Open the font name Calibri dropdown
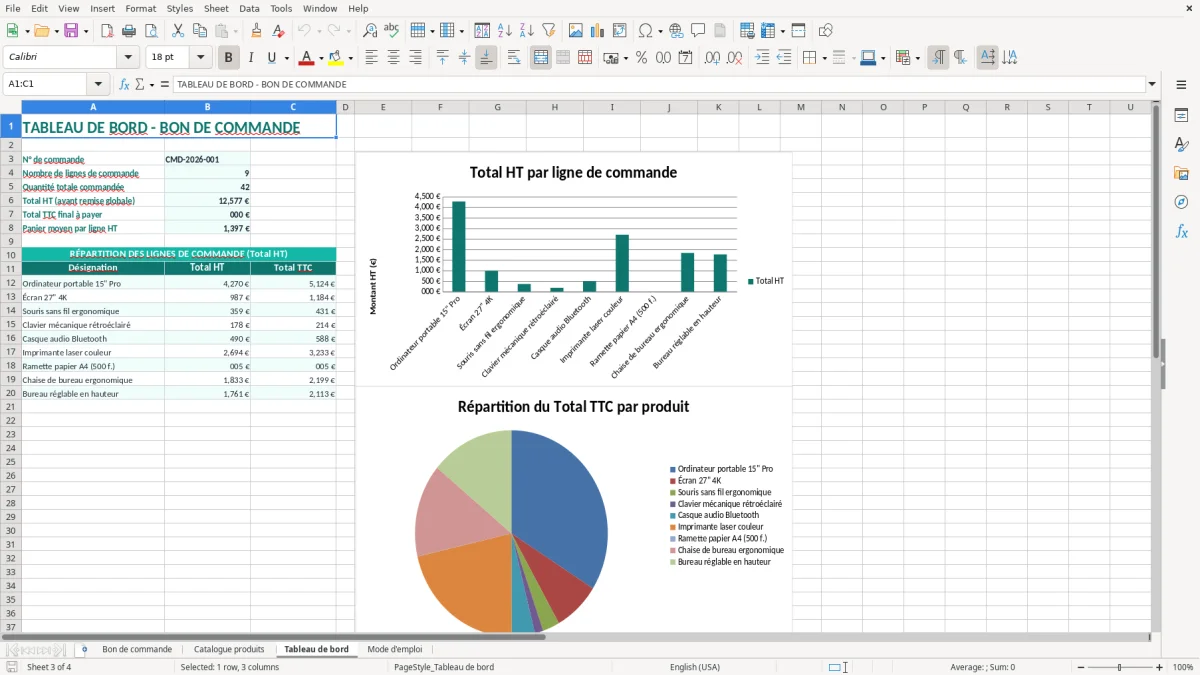1200x675 pixels. tap(128, 58)
